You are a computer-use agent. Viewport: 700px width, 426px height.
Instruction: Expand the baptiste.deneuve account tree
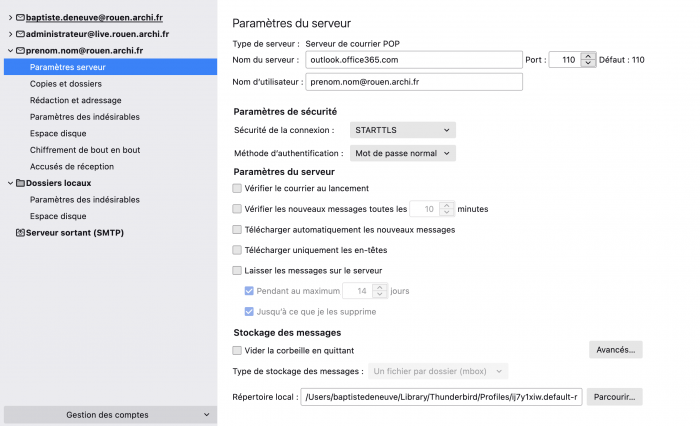coord(10,17)
